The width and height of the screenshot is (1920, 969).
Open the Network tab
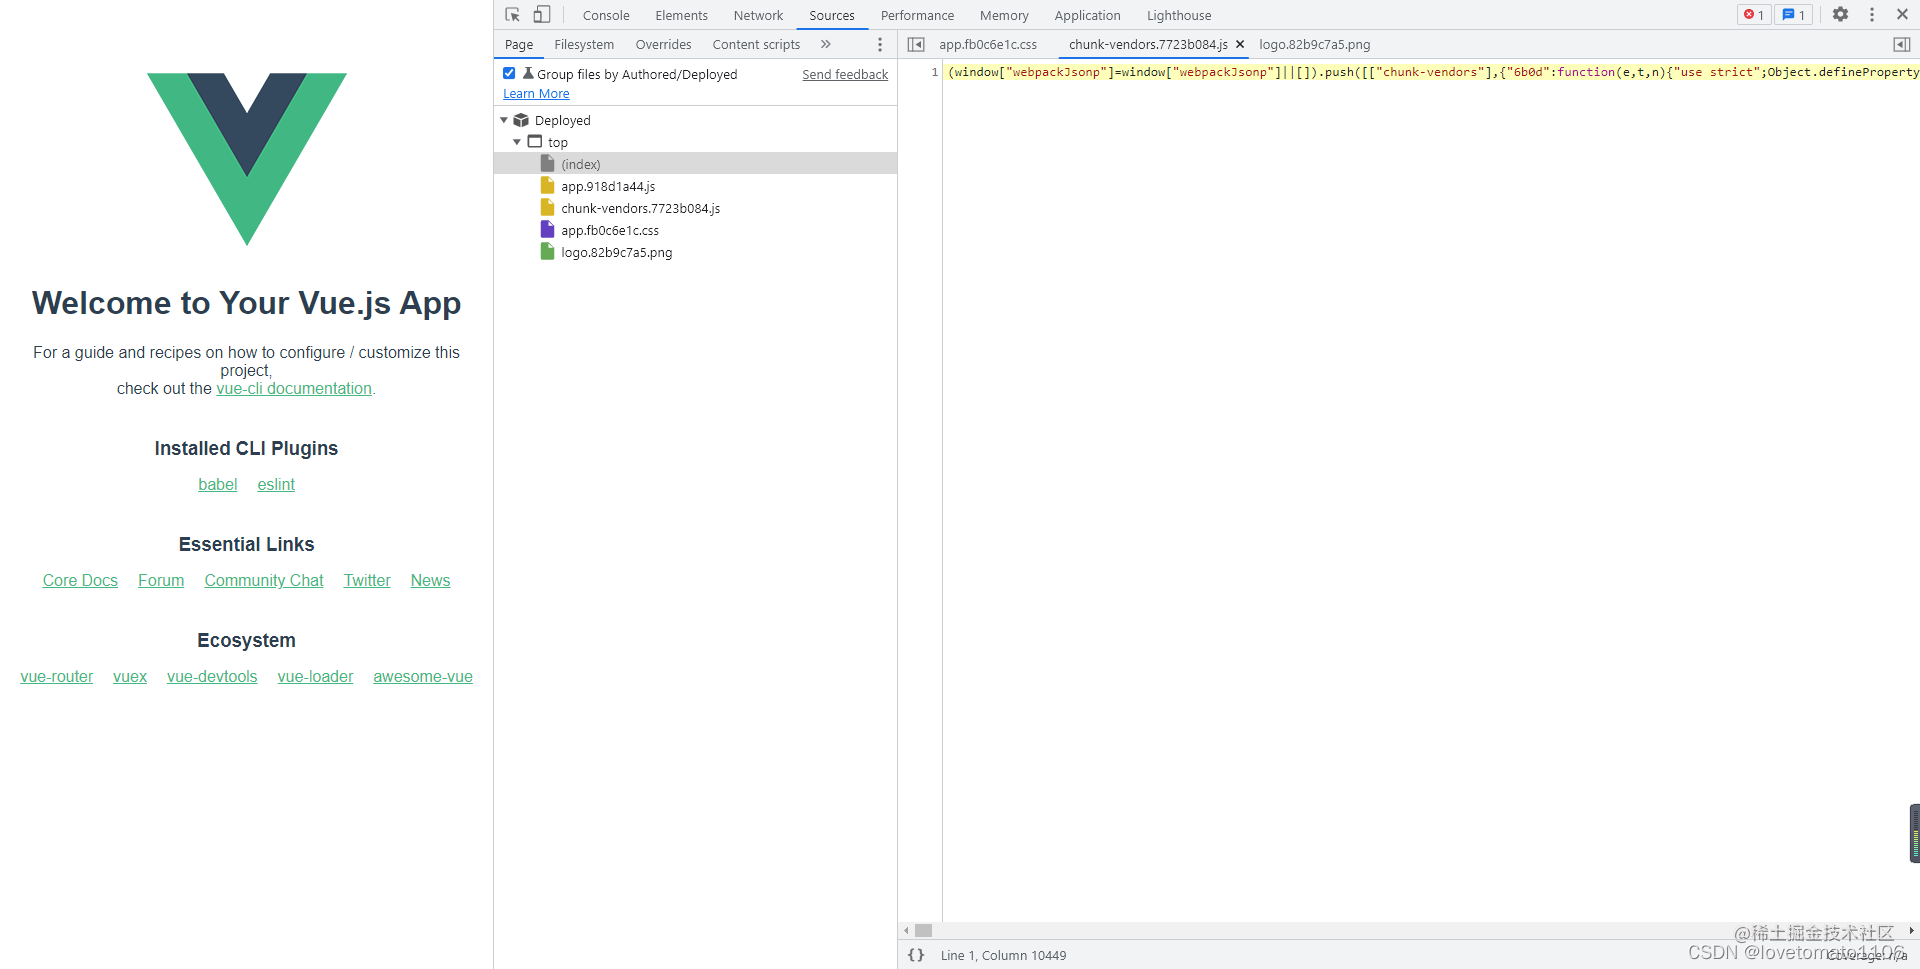pyautogui.click(x=758, y=15)
